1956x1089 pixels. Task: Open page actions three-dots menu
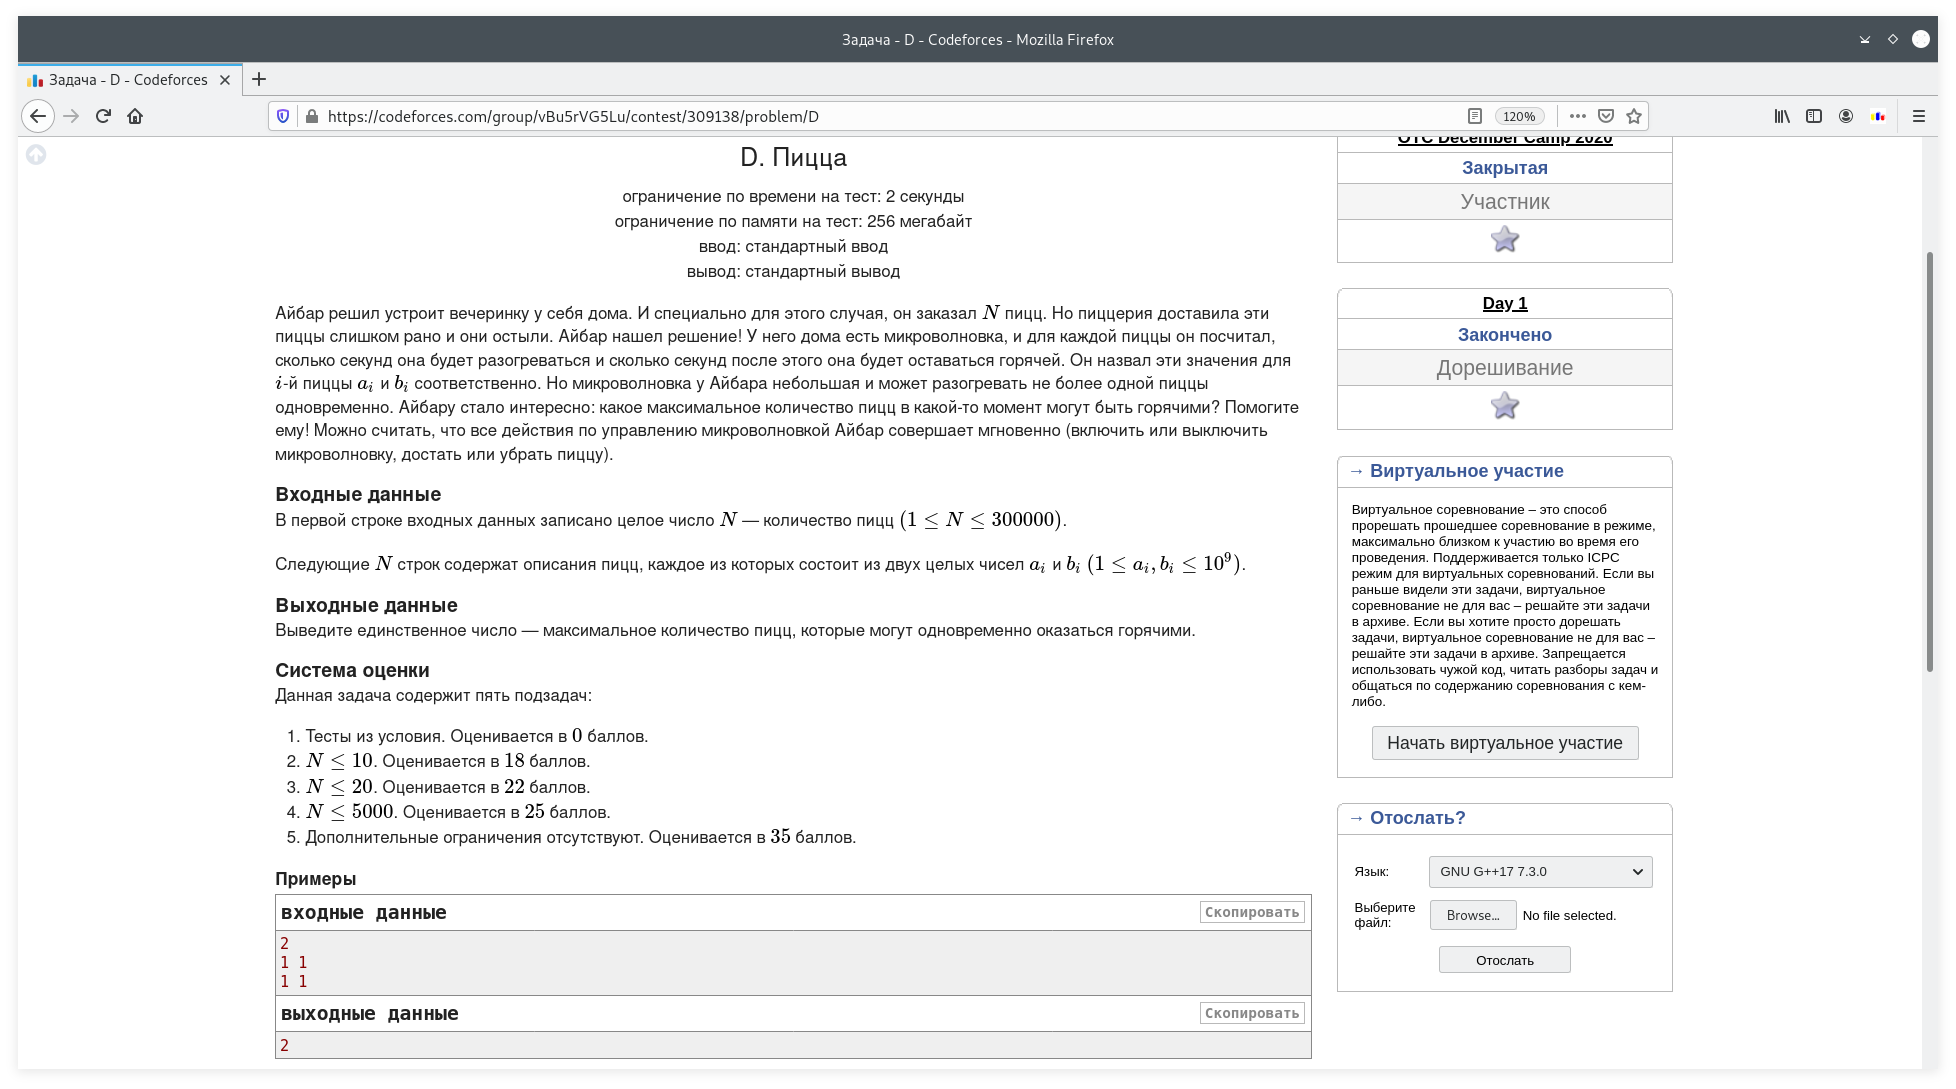click(x=1578, y=116)
